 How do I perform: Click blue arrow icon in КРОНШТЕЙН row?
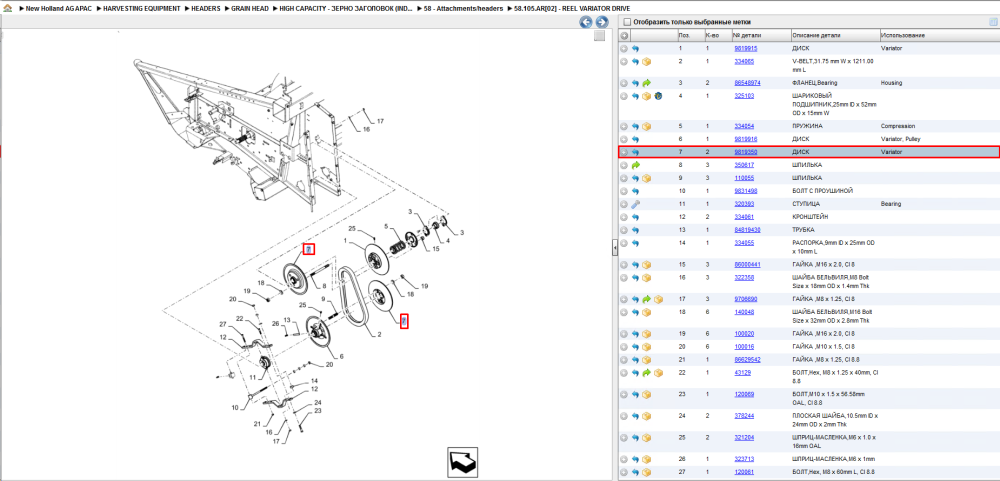click(x=635, y=217)
